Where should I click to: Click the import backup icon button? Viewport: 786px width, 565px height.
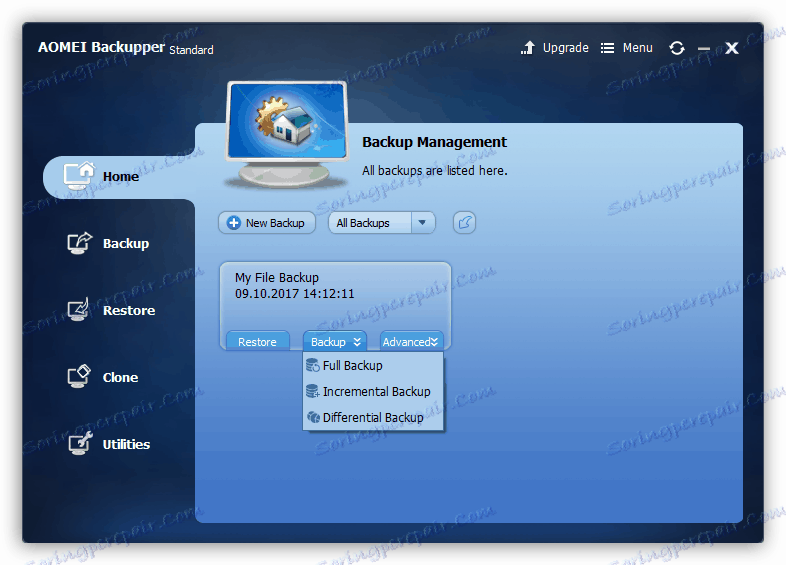(x=464, y=223)
